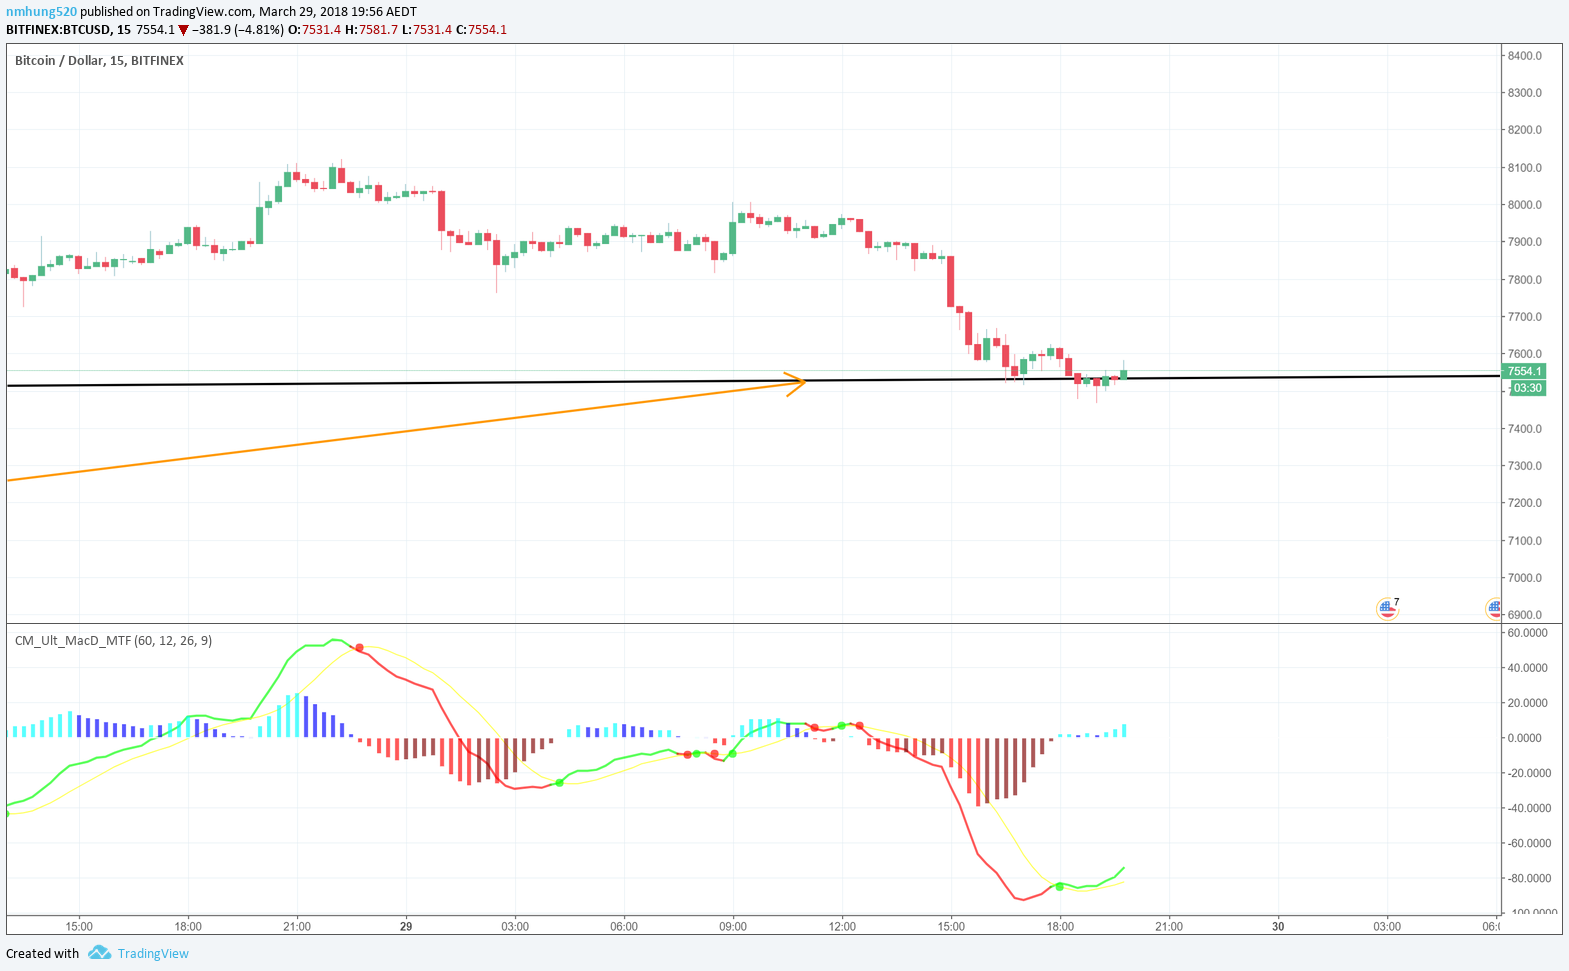
Task: Click the 0.0000 MACD axis label
Action: point(1527,738)
